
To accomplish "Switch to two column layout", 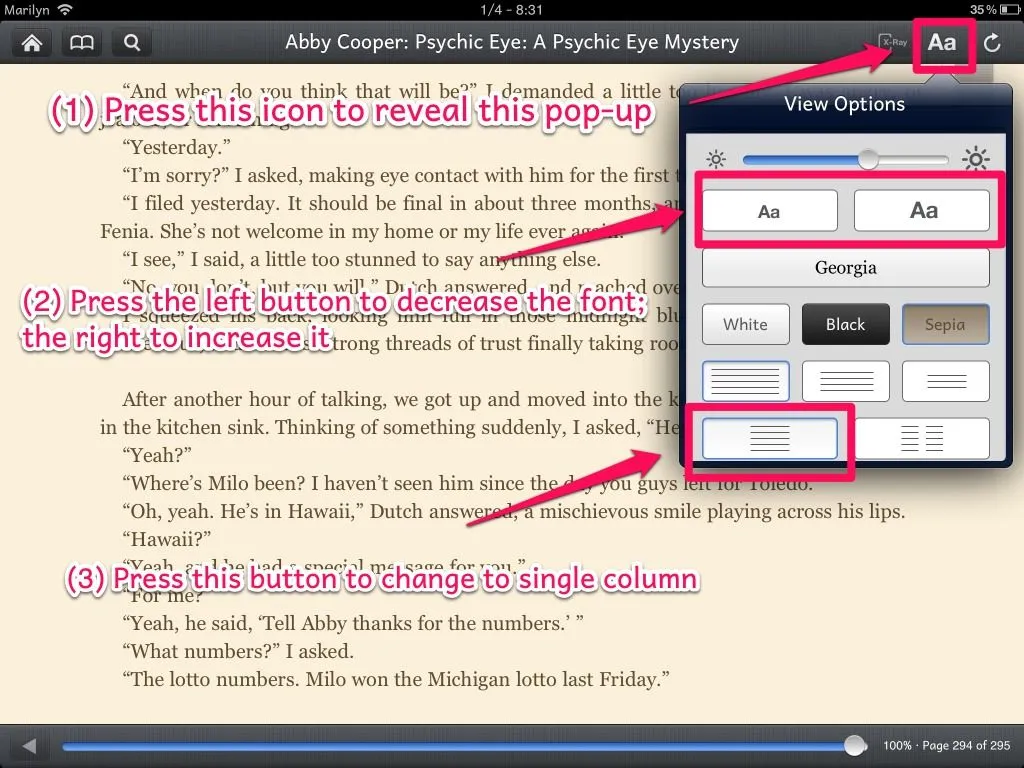I will pyautogui.click(x=922, y=438).
